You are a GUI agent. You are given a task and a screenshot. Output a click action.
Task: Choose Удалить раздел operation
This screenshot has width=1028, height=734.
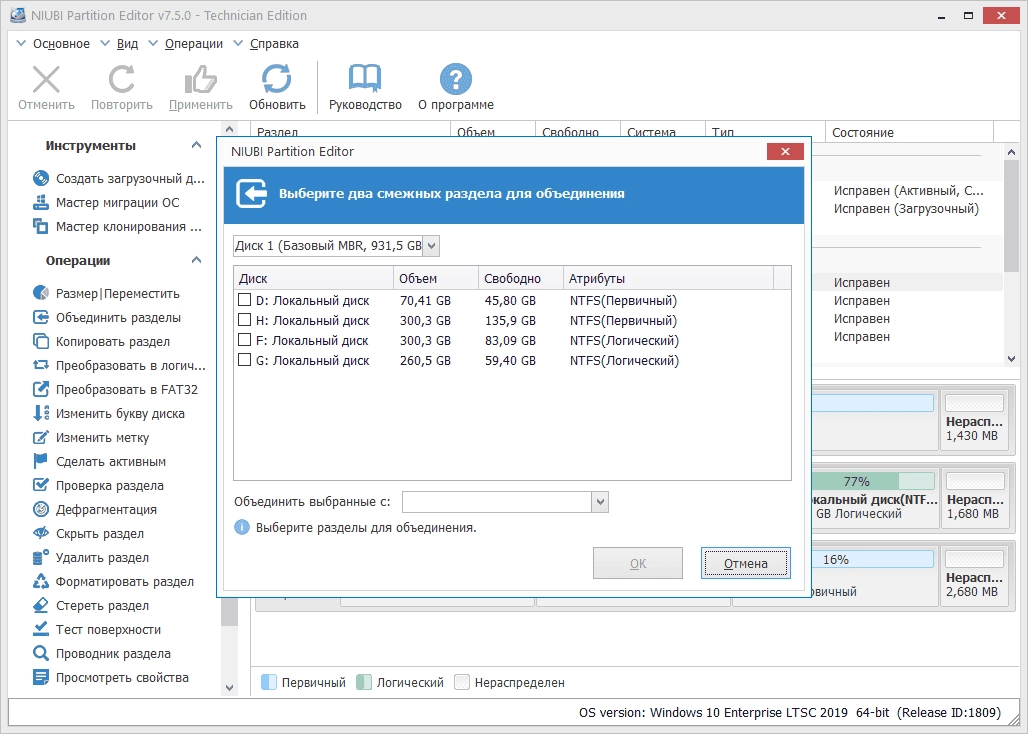click(91, 558)
